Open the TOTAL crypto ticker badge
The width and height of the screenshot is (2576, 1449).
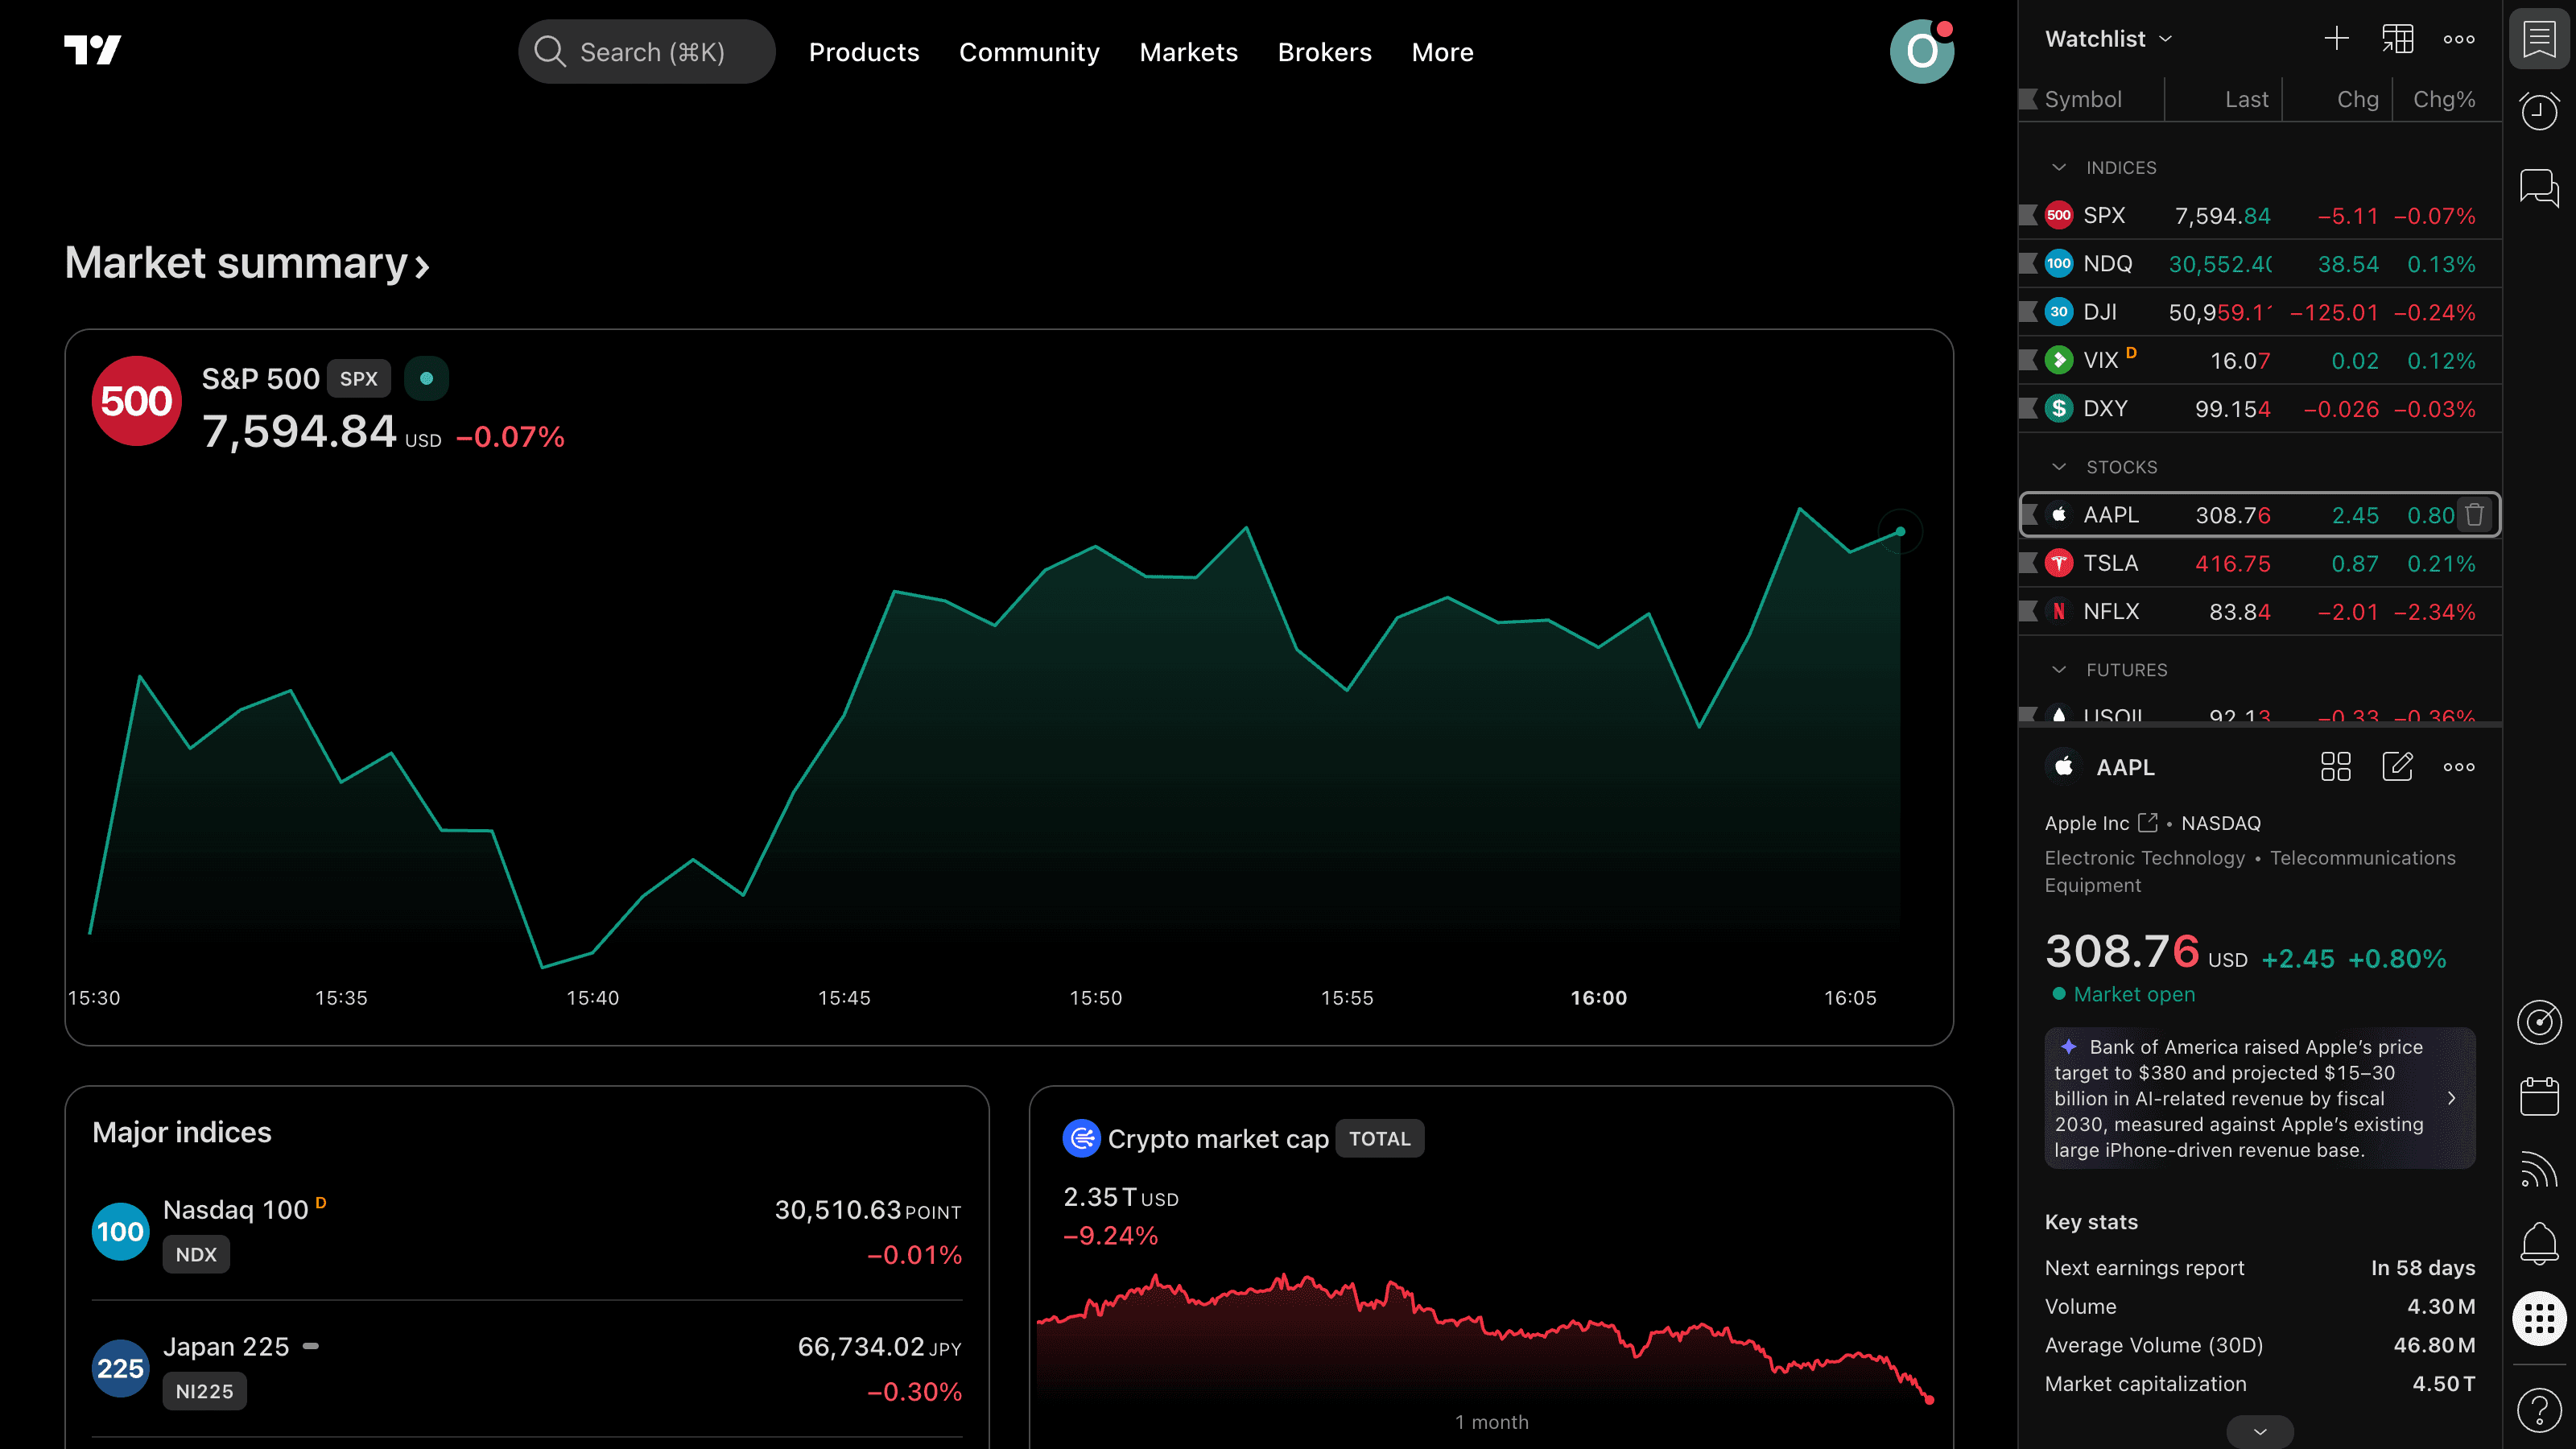(x=1380, y=1138)
